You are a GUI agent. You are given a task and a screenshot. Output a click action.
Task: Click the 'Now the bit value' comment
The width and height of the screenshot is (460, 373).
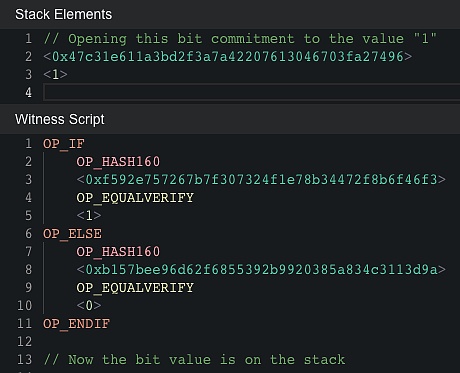tap(194, 360)
